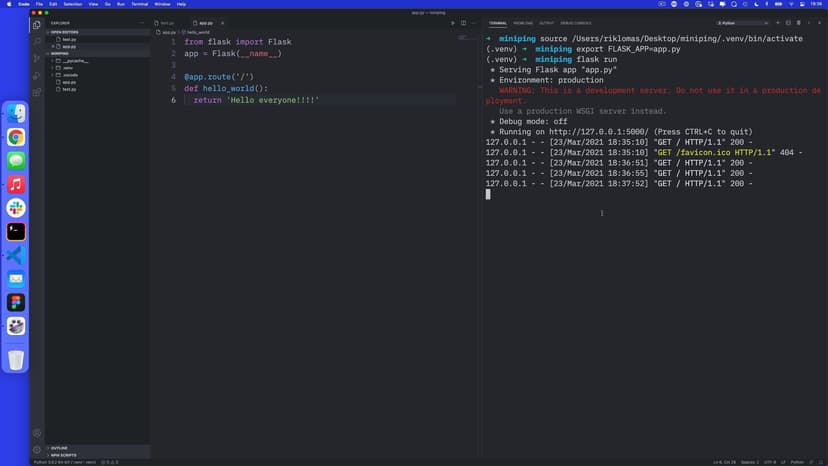Open the Extensions view
Viewport: 828px width, 466px height.
click(x=37, y=92)
